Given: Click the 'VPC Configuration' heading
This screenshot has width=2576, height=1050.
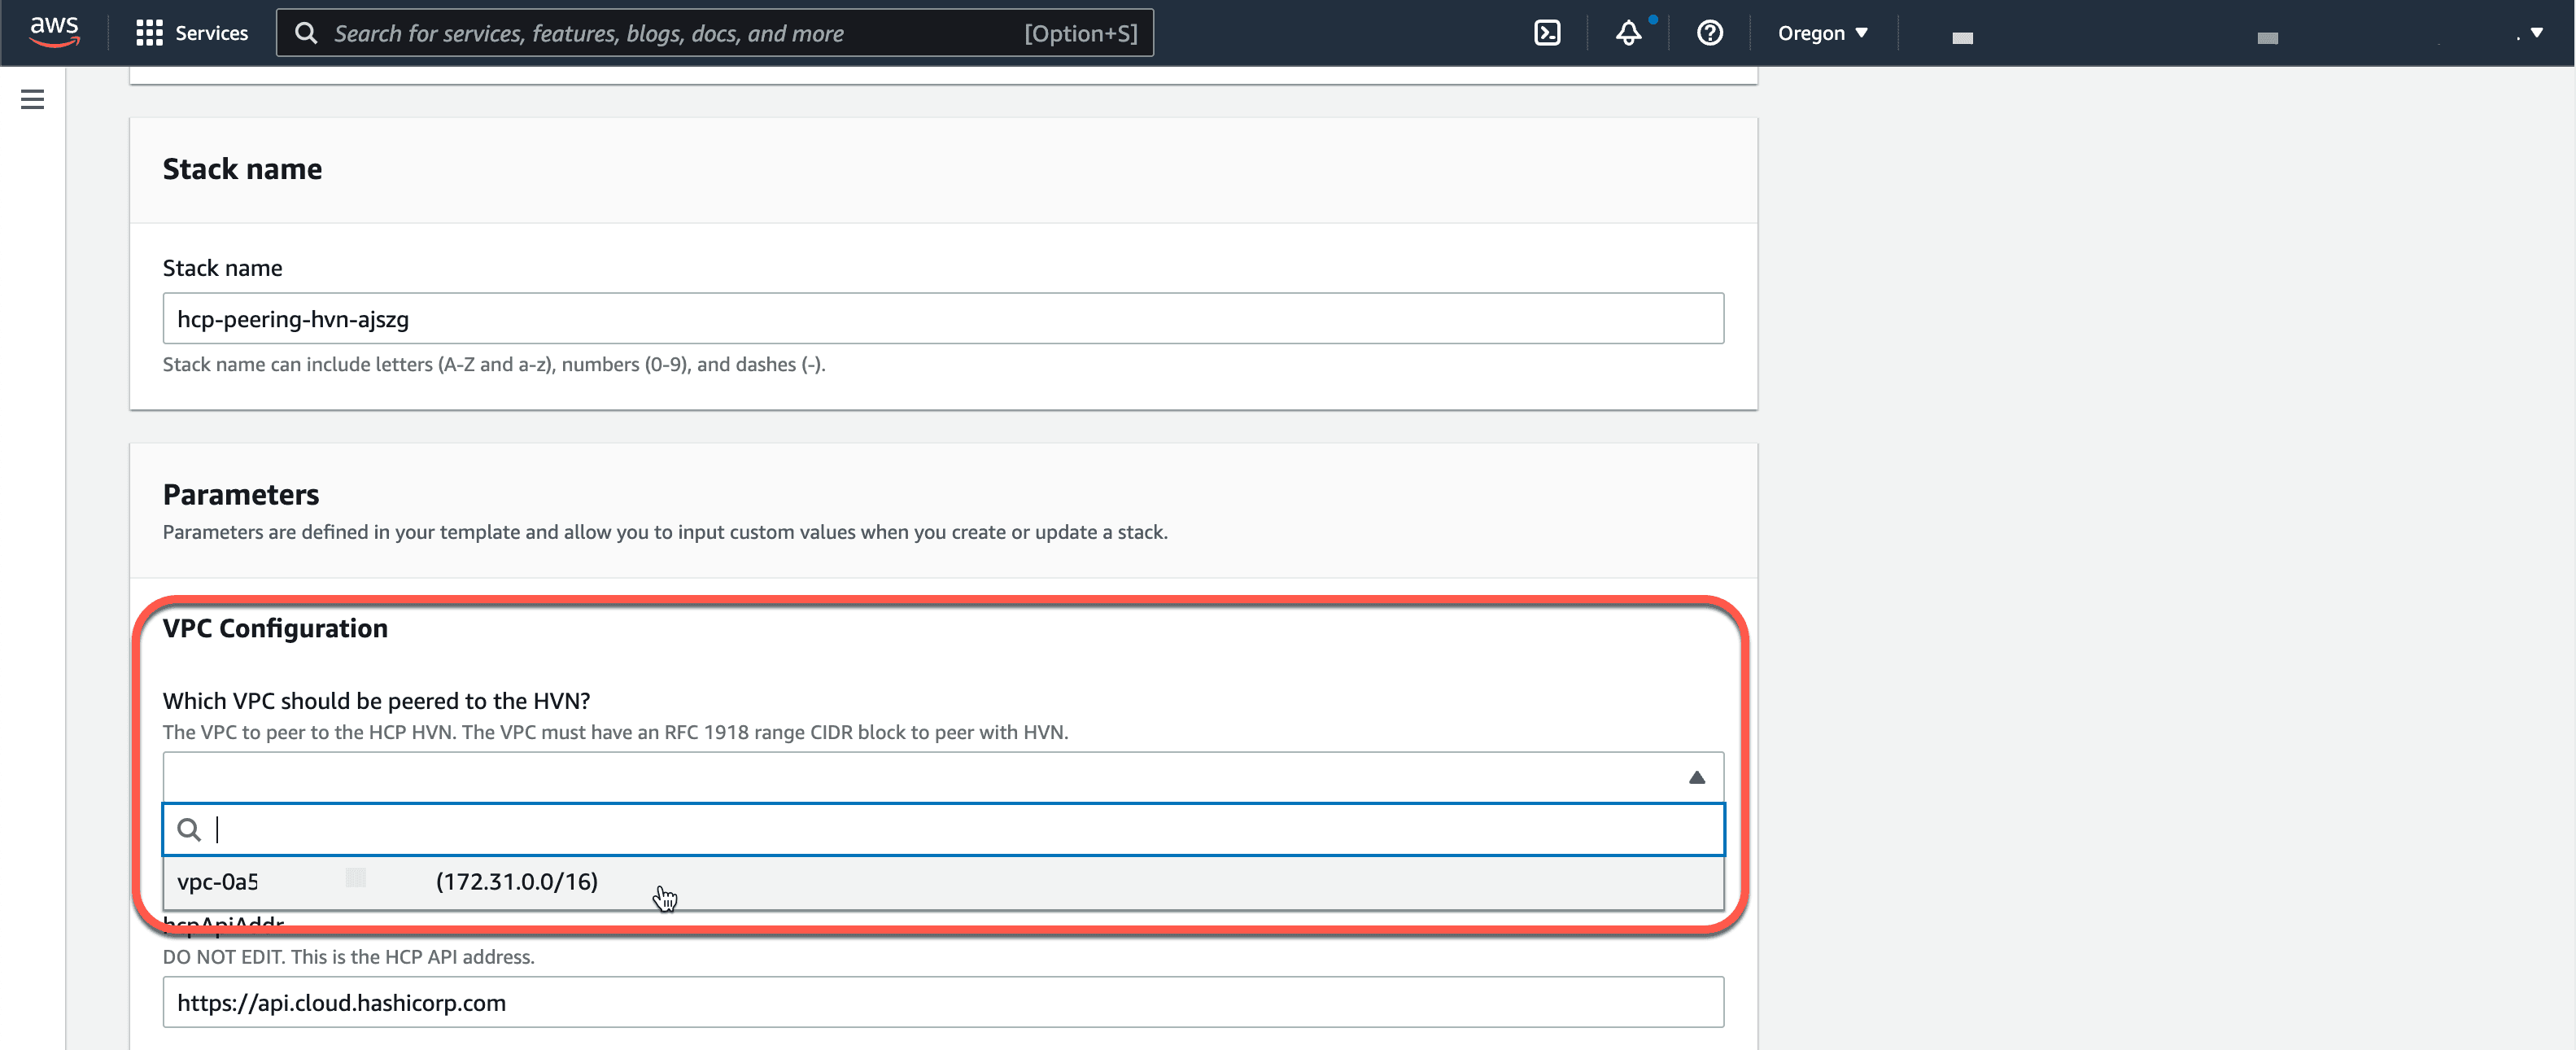Looking at the screenshot, I should coord(275,628).
